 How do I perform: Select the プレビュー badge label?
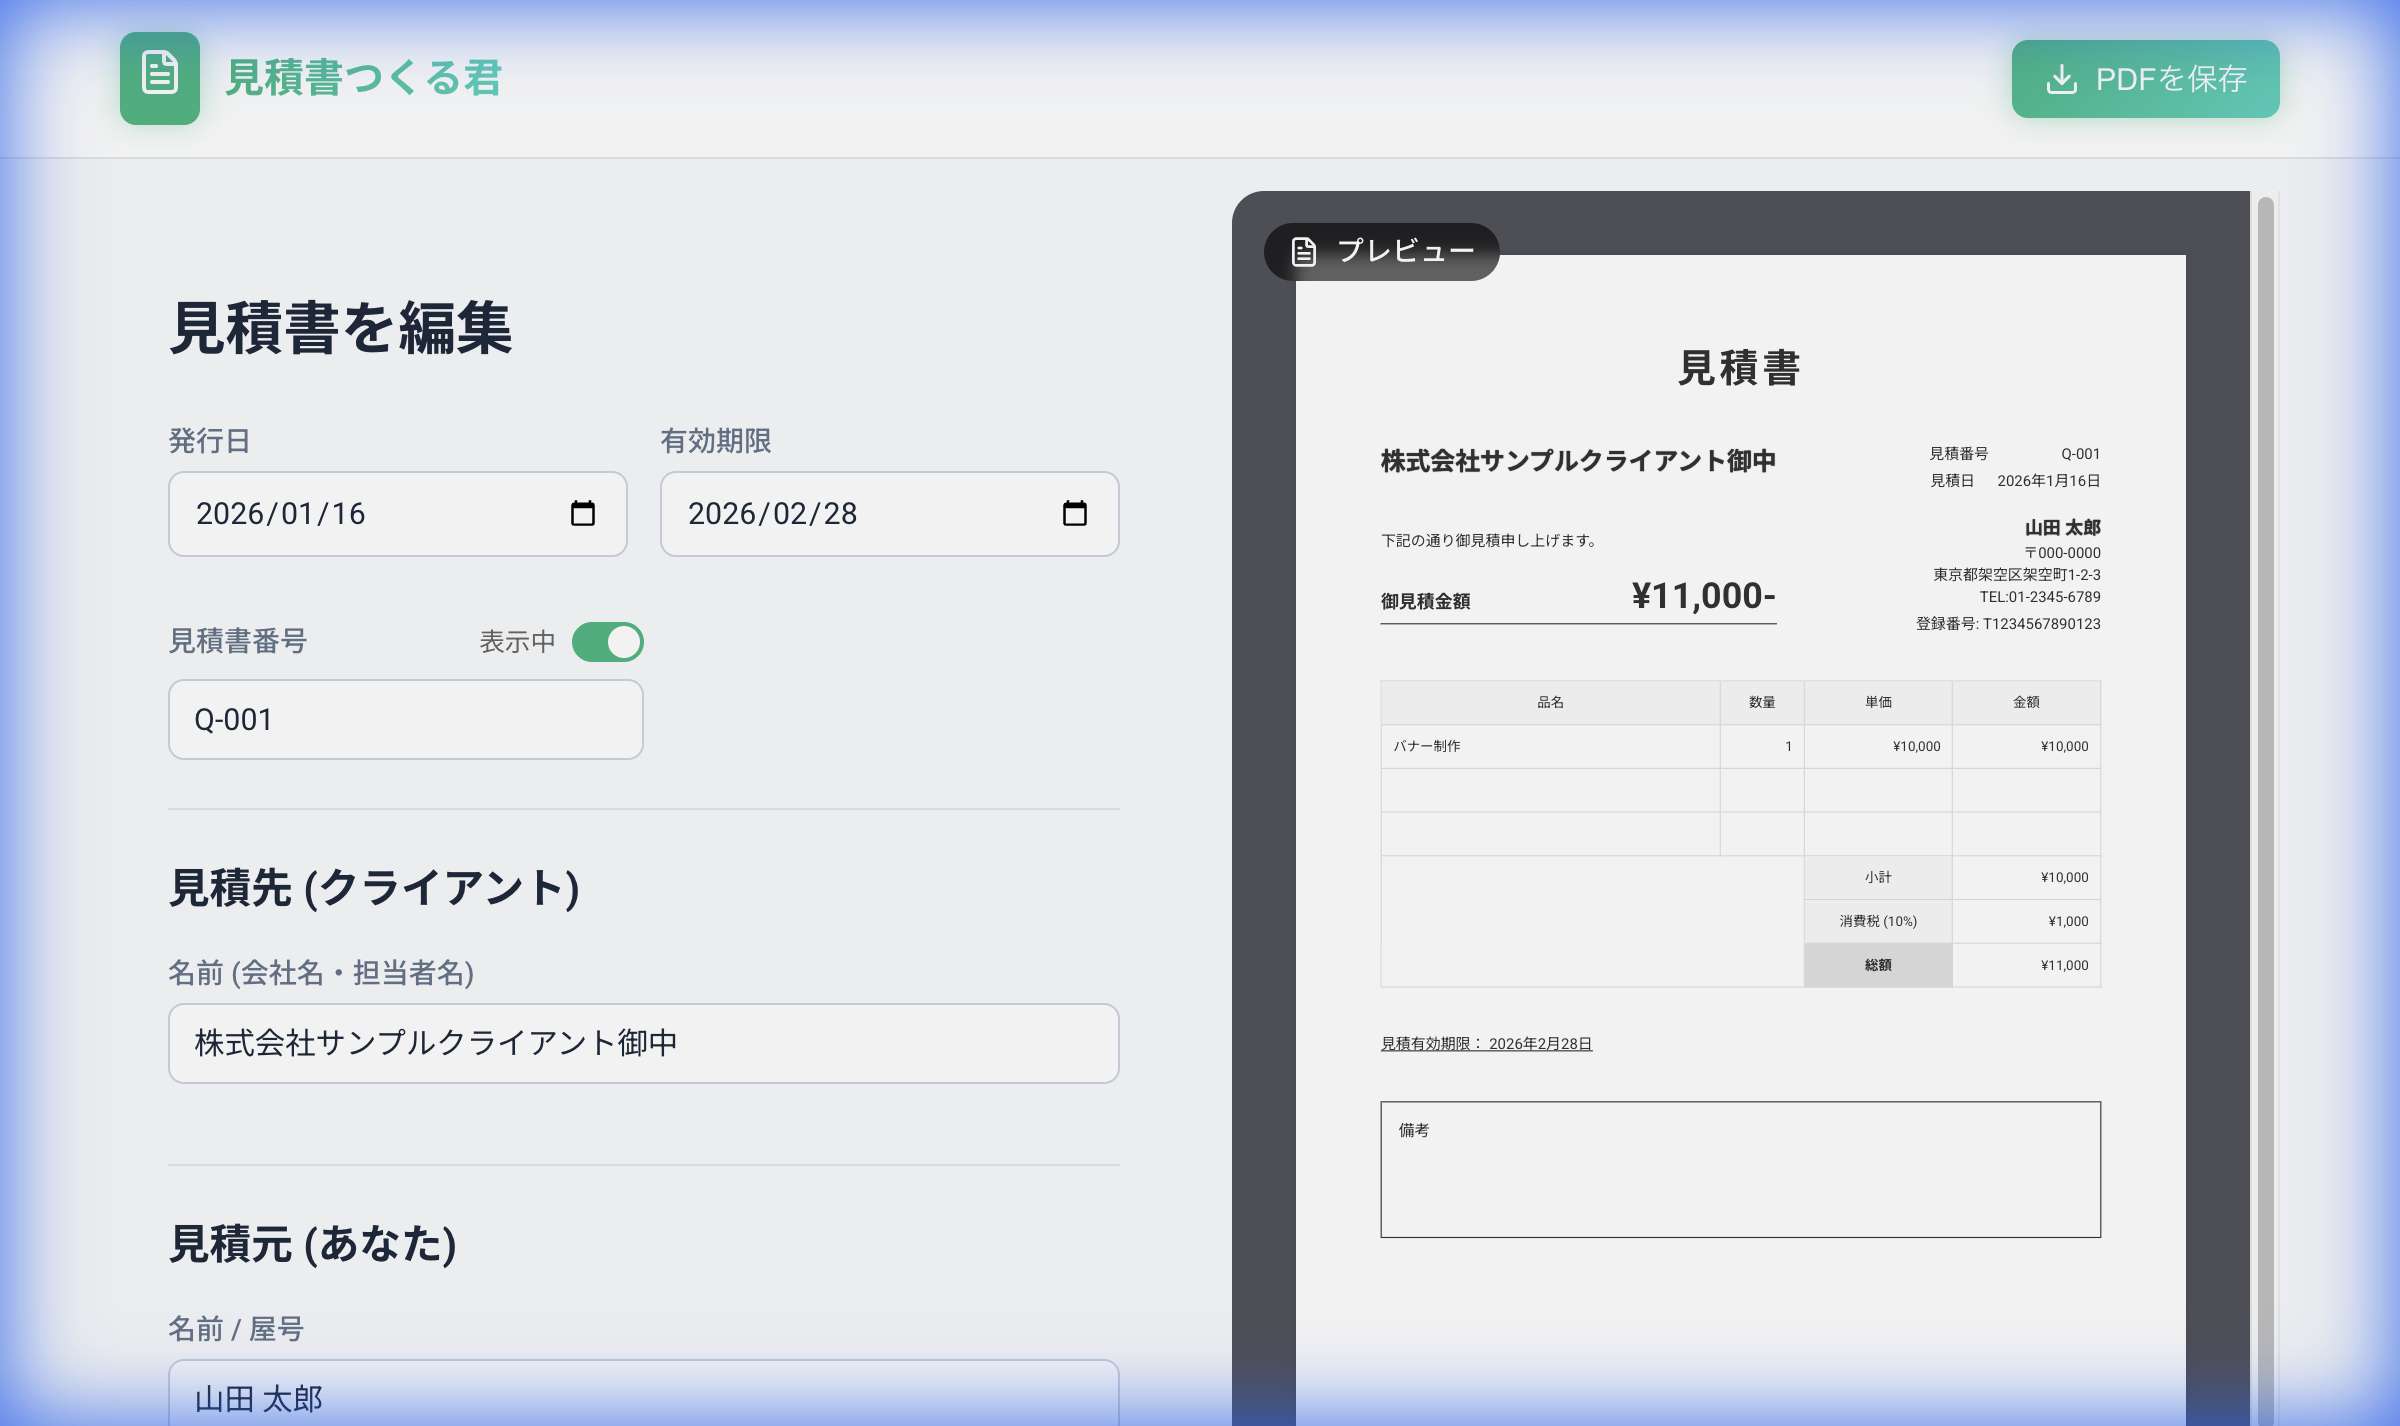(x=1403, y=251)
